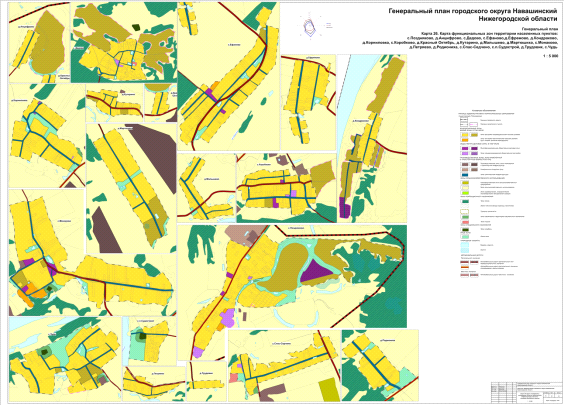Select the mint green legend swatch
The image size is (564, 405).
click(464, 237)
